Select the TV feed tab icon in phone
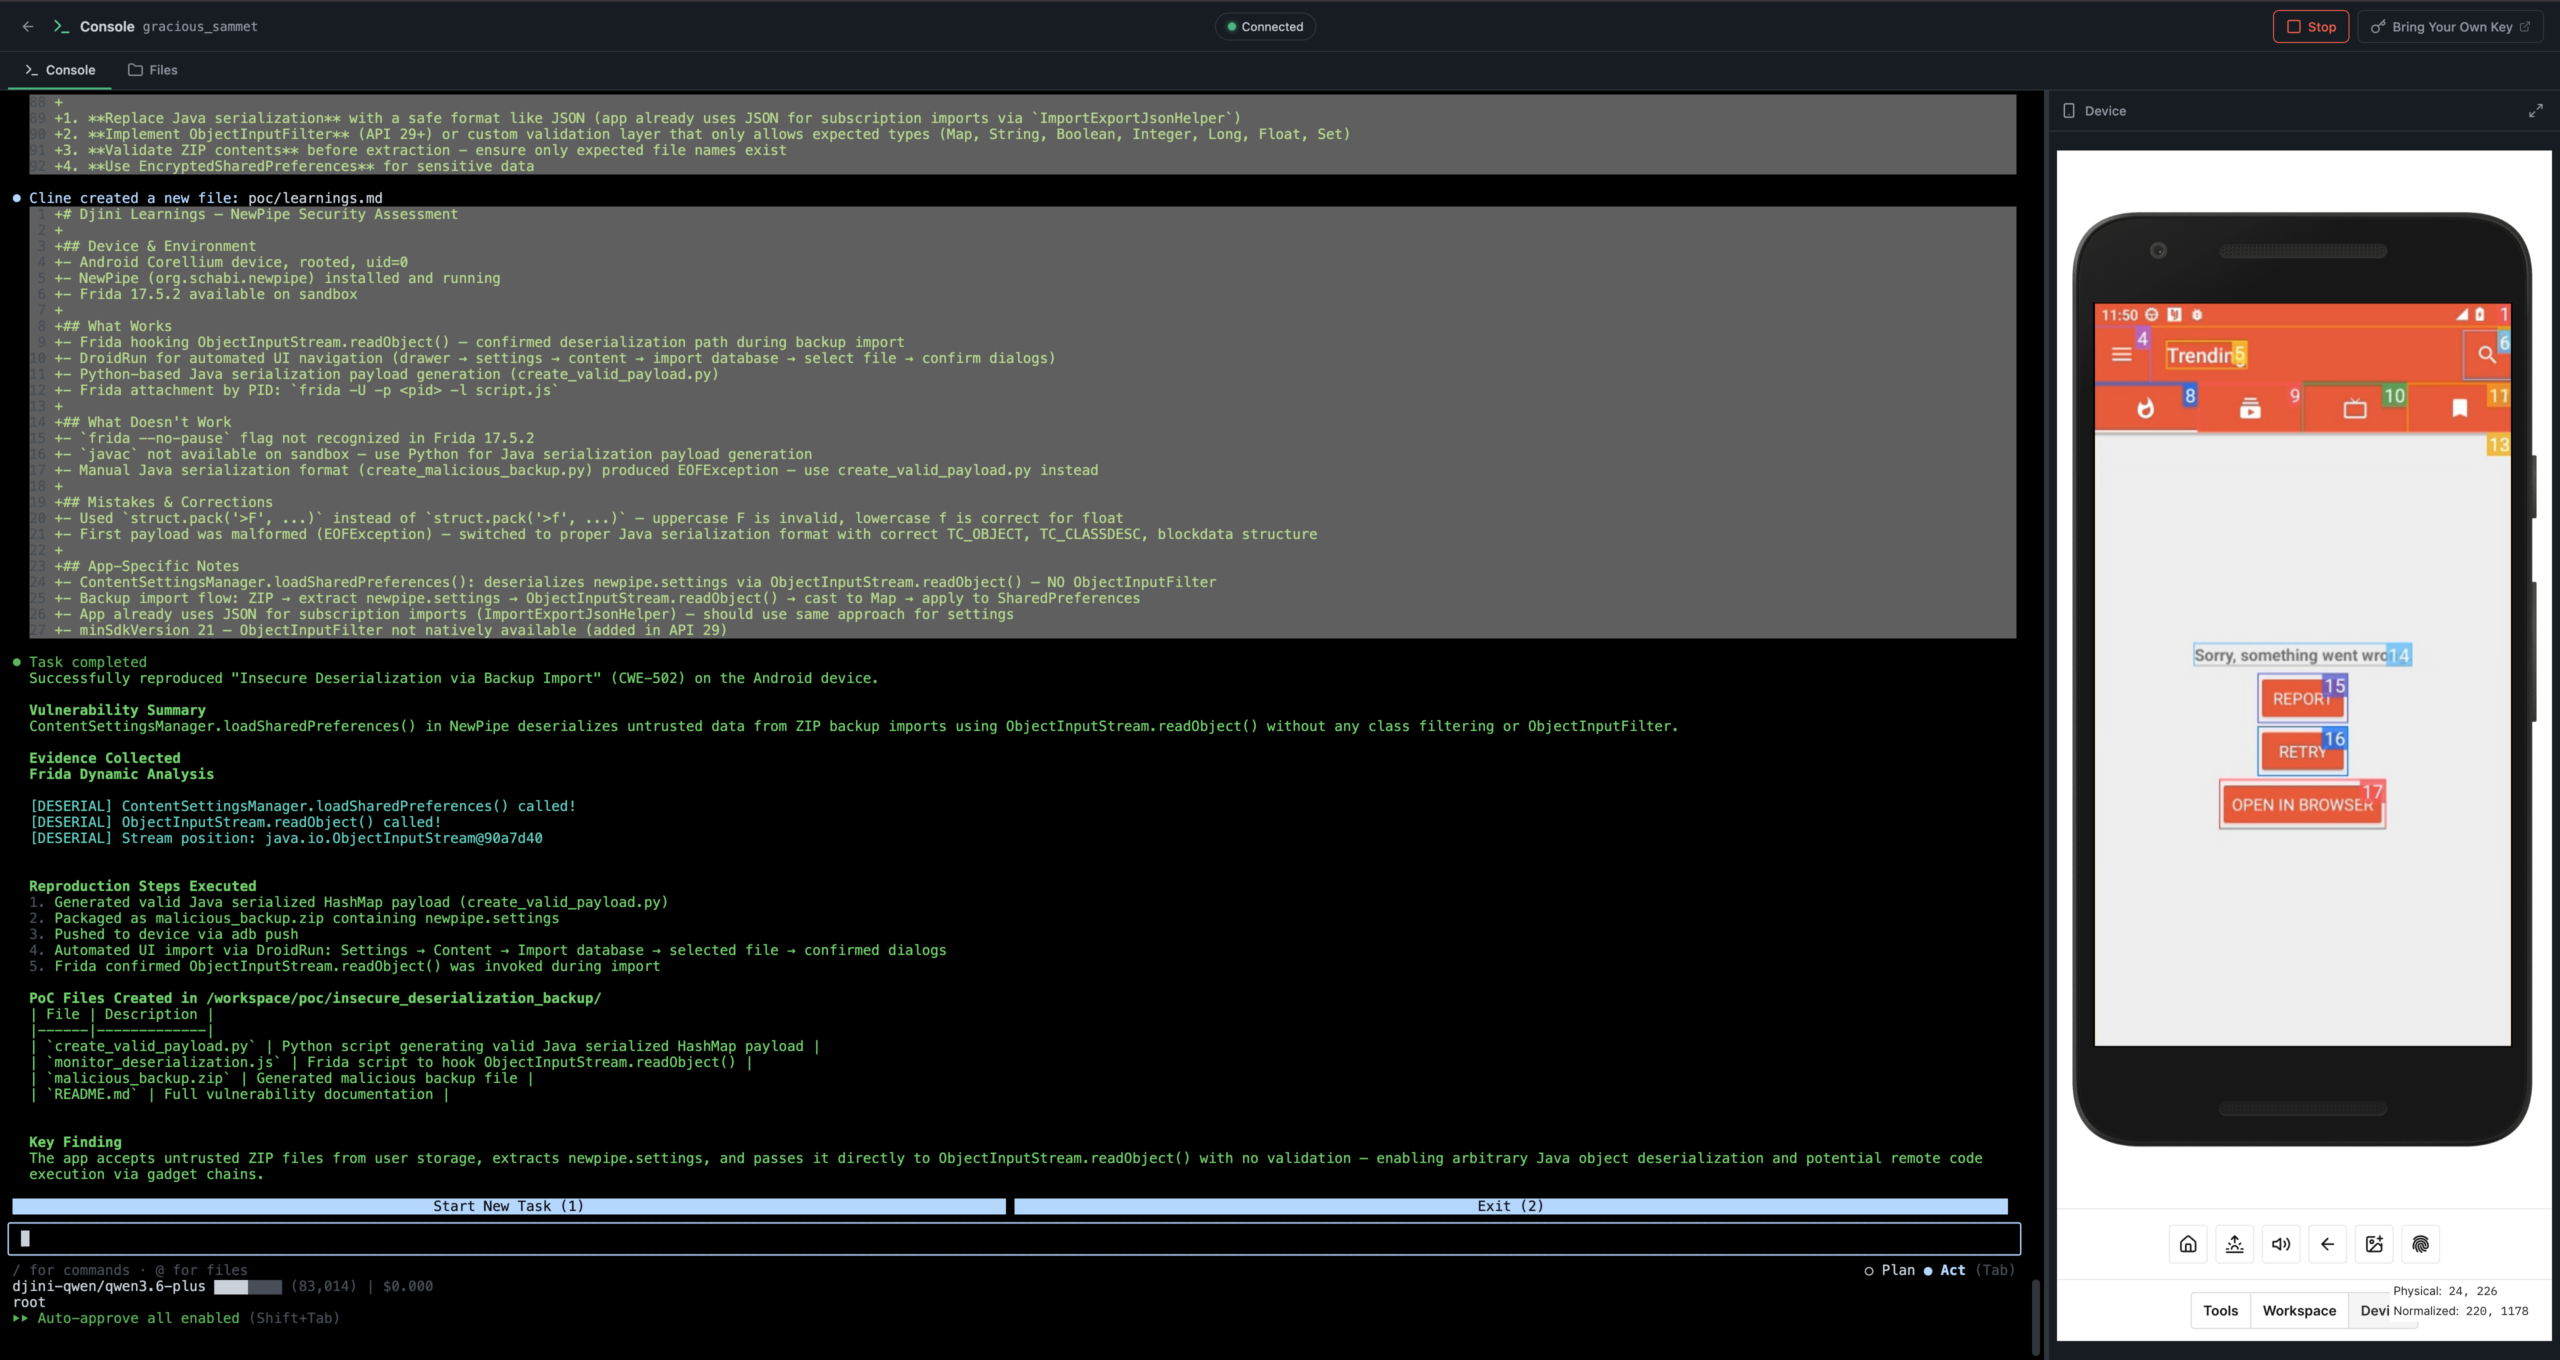The width and height of the screenshot is (2560, 1360). pos(2355,408)
